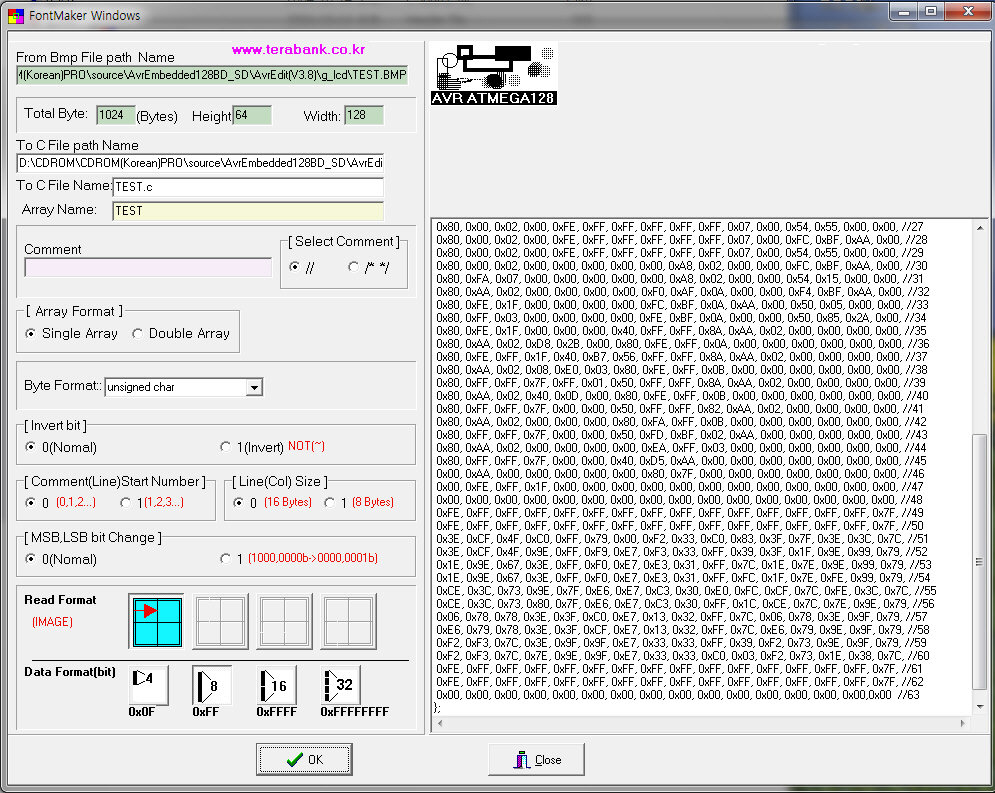Pick the third Read Format grid icon

tap(284, 621)
